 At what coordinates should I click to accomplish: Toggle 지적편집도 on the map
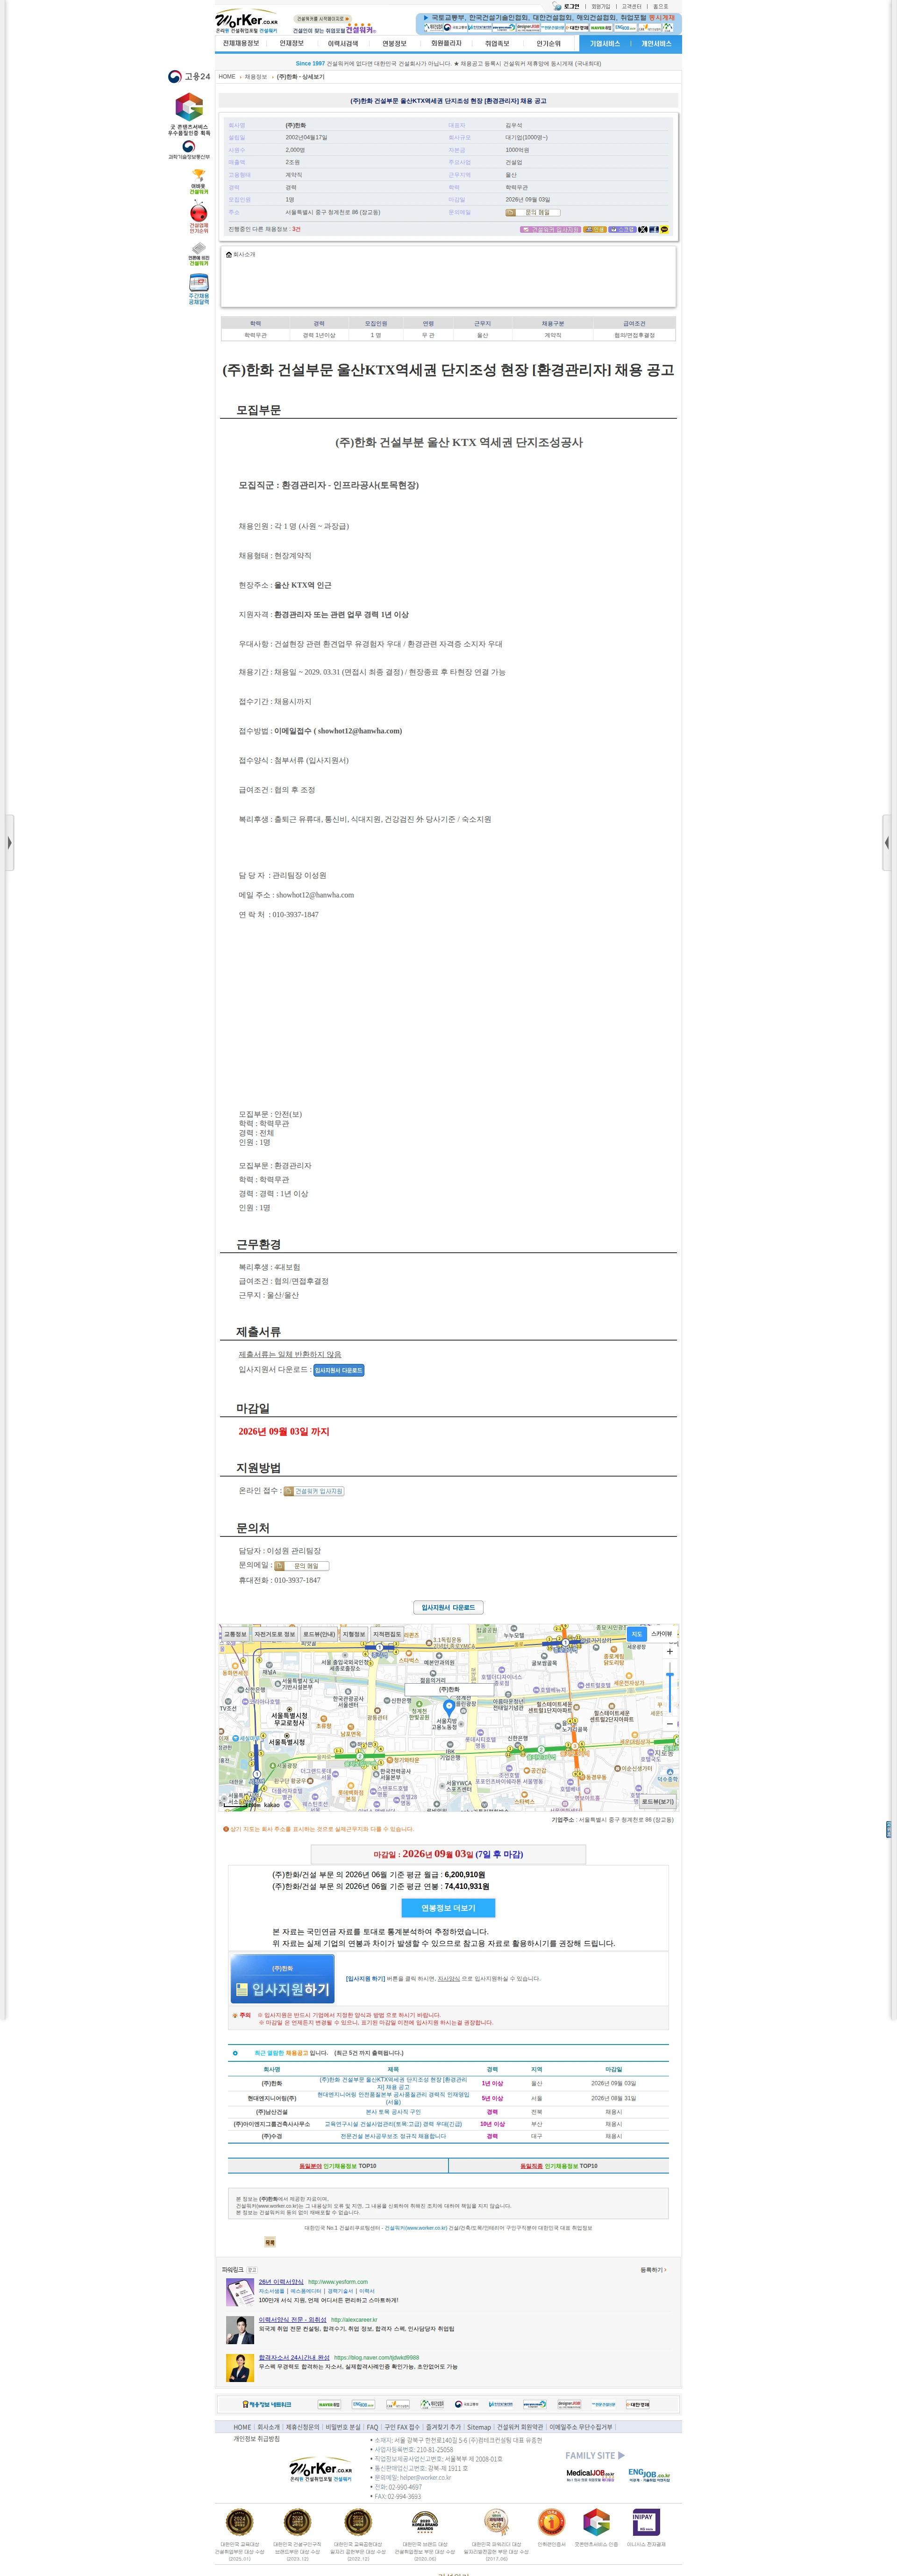tap(387, 1634)
